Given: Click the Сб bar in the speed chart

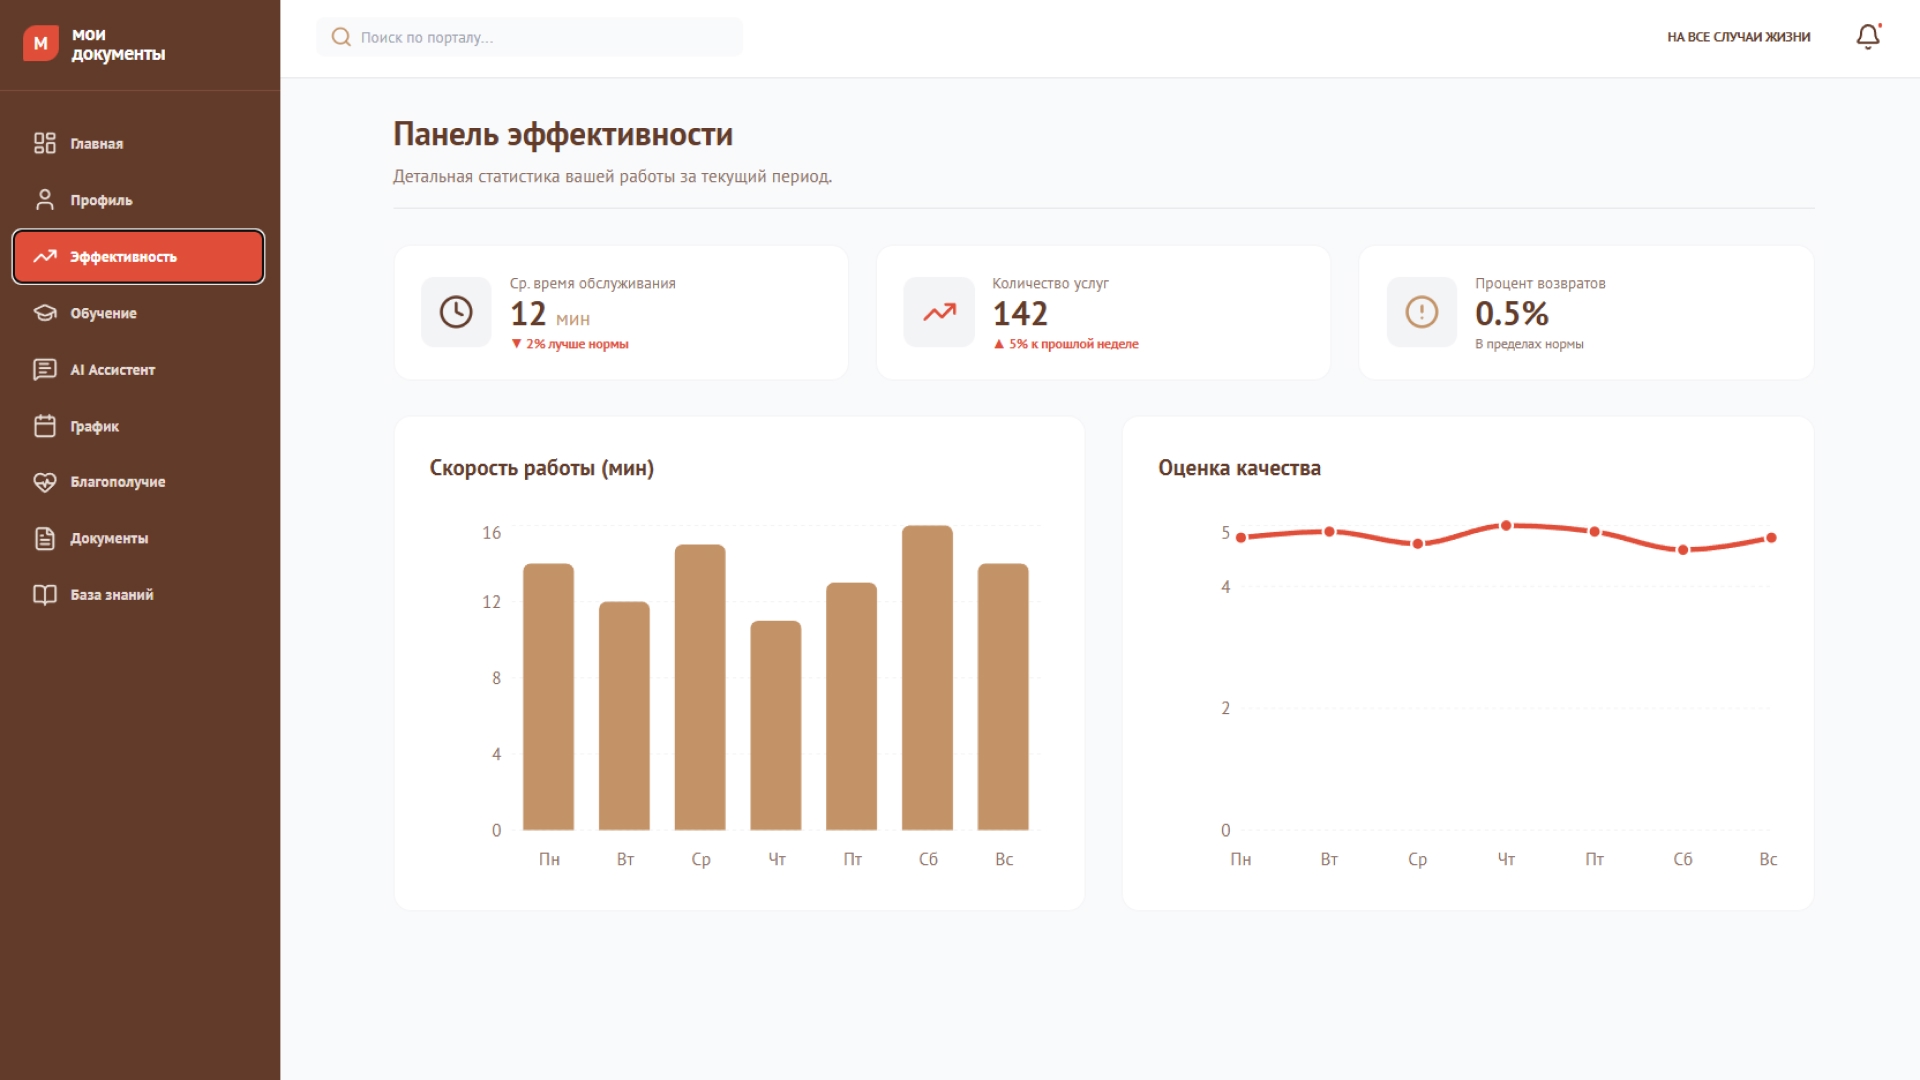Looking at the screenshot, I should (927, 678).
